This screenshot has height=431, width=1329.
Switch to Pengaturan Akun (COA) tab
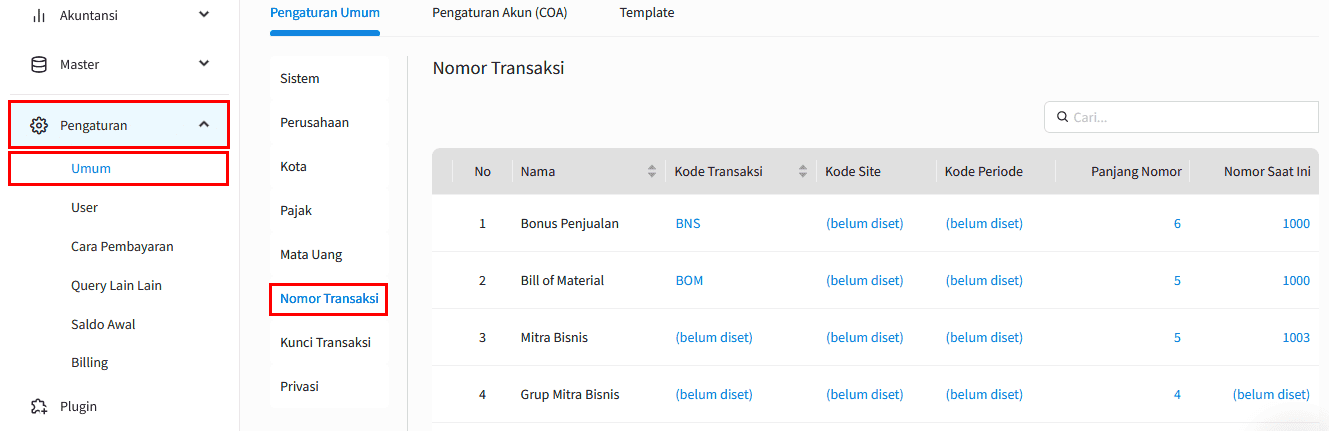pos(499,13)
